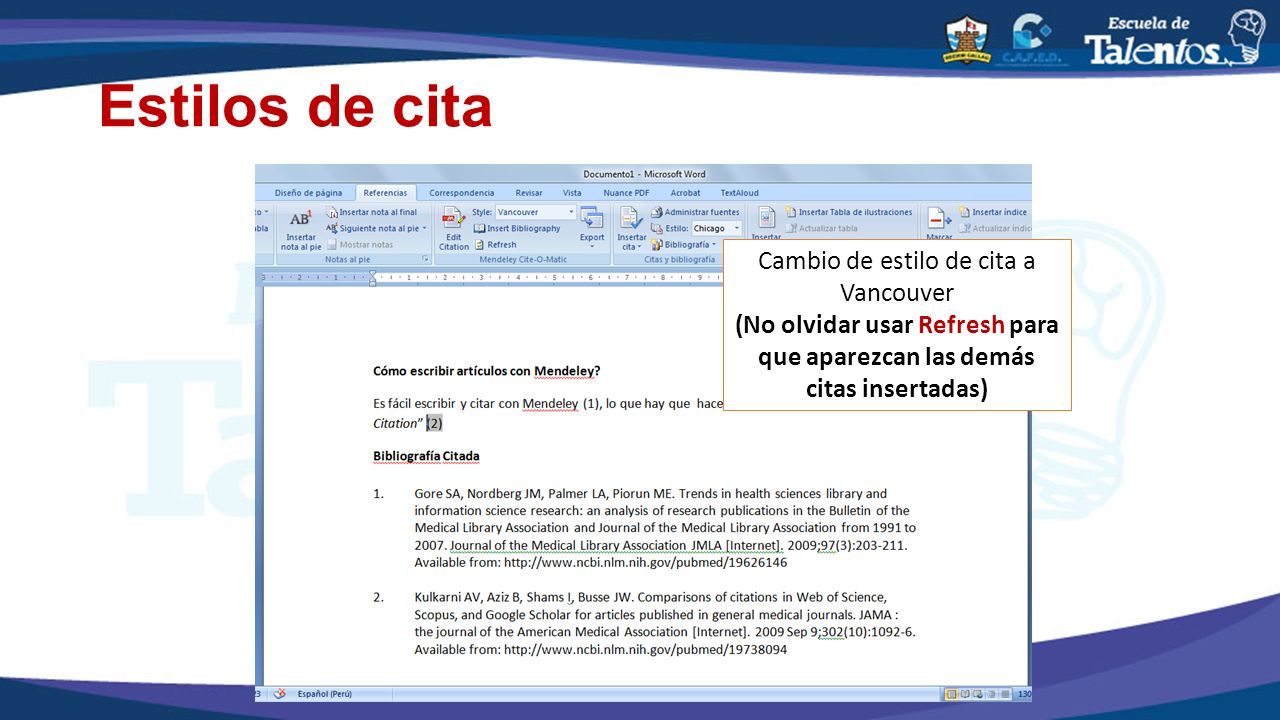Switch to the Correspondencia tab
This screenshot has width=1280, height=720.
point(461,193)
